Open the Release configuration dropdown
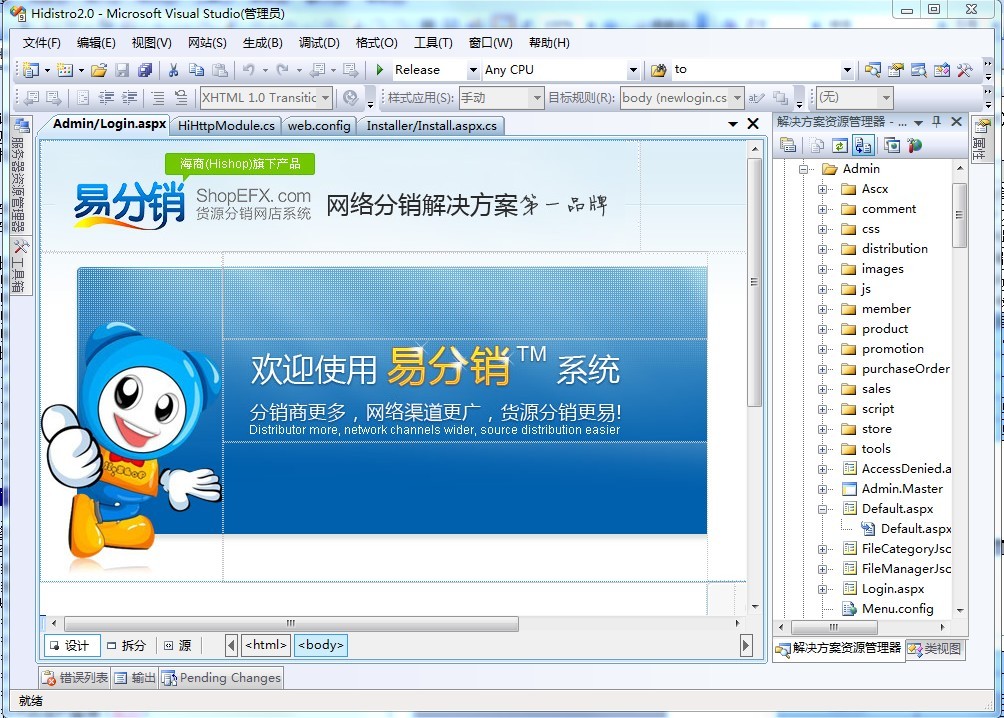Screen dimensions: 1004x718 click(x=473, y=70)
